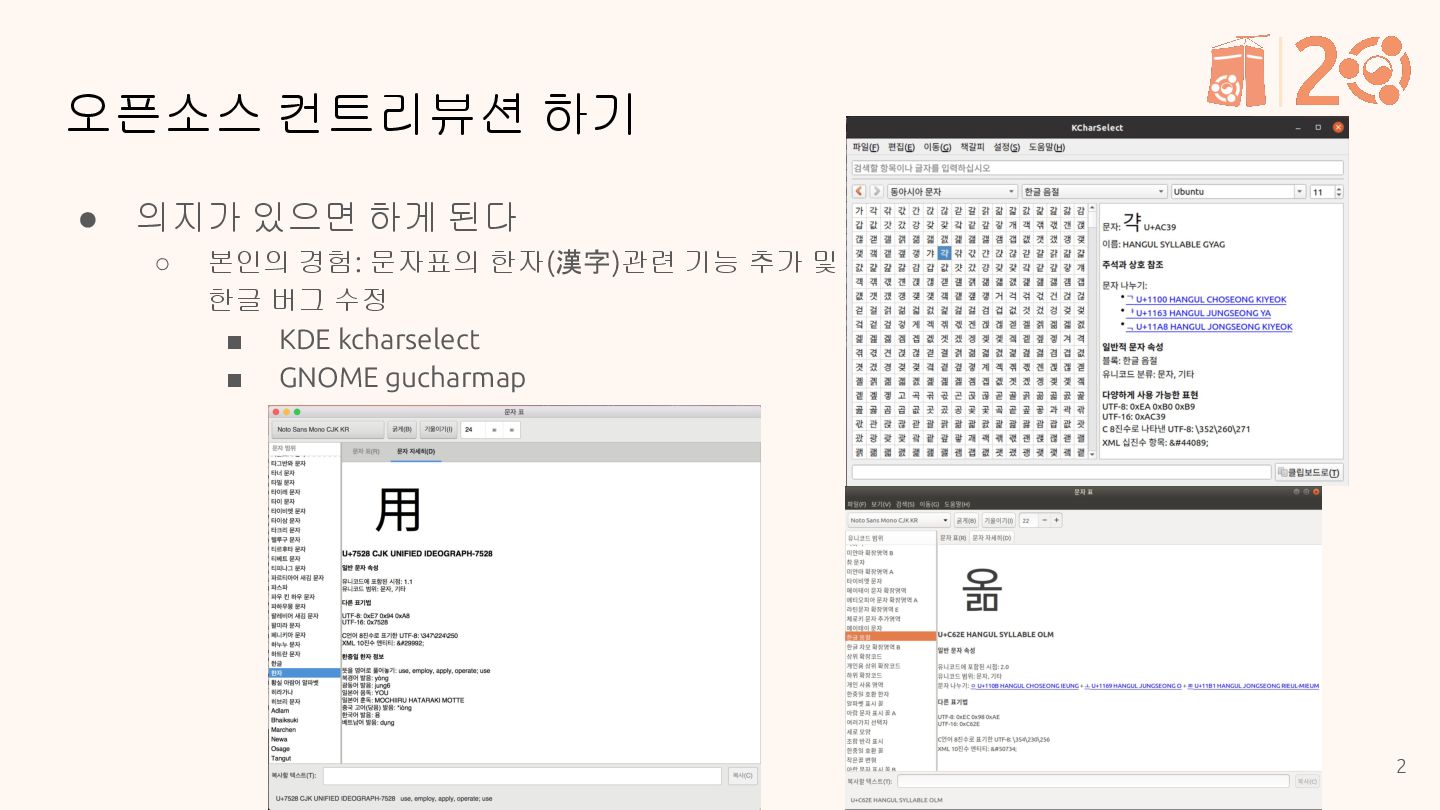
Task: Open 파일(F) menu in Ubuntu 문자 표 window
Action: (x=855, y=504)
